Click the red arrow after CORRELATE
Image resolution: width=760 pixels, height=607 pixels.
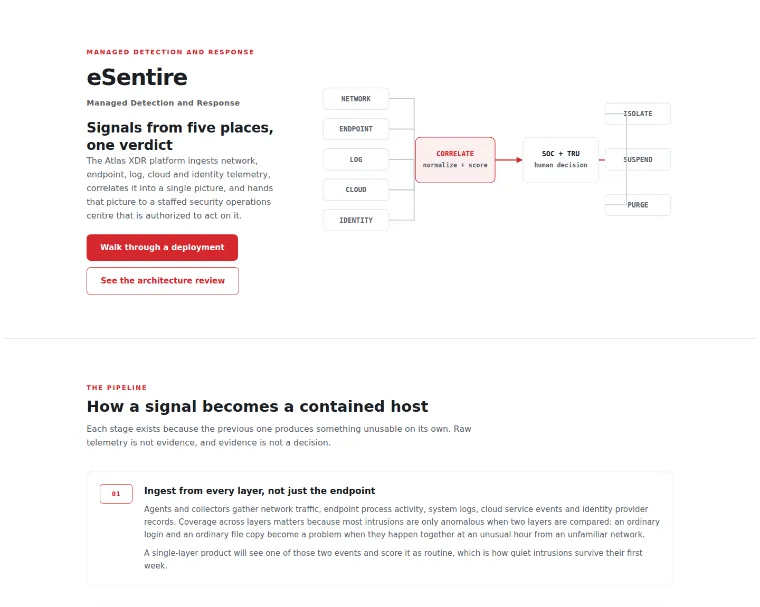(x=509, y=160)
